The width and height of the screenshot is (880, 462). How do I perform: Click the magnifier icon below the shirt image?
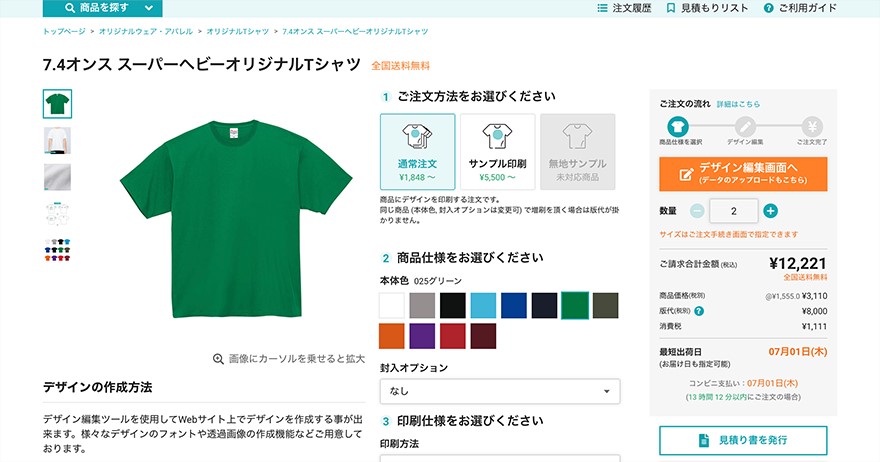point(218,359)
